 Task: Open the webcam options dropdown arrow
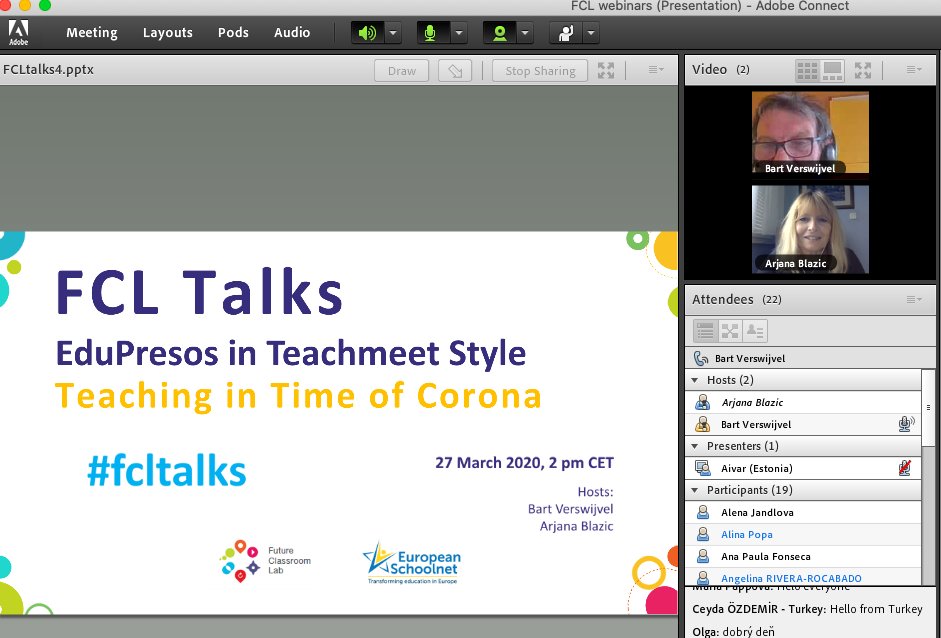pyautogui.click(x=525, y=32)
